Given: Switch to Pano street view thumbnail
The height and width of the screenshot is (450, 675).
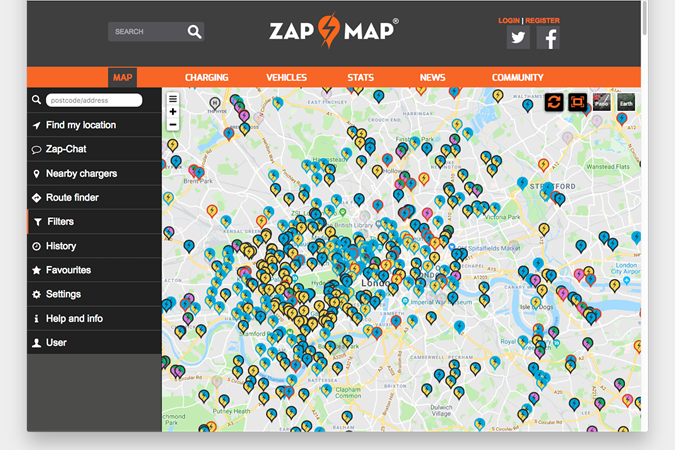Looking at the screenshot, I should click(x=601, y=102).
